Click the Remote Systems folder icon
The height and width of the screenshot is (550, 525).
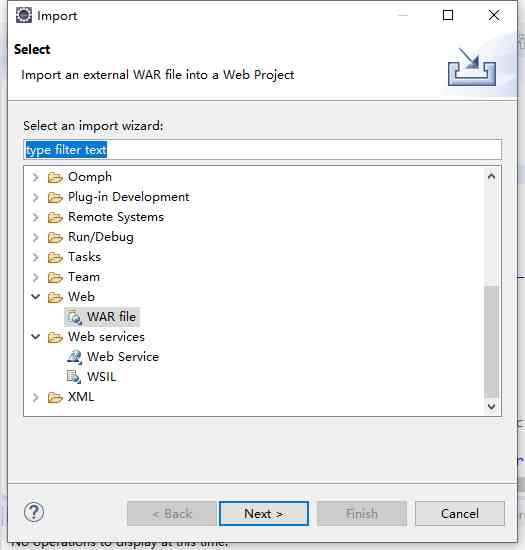(55, 217)
